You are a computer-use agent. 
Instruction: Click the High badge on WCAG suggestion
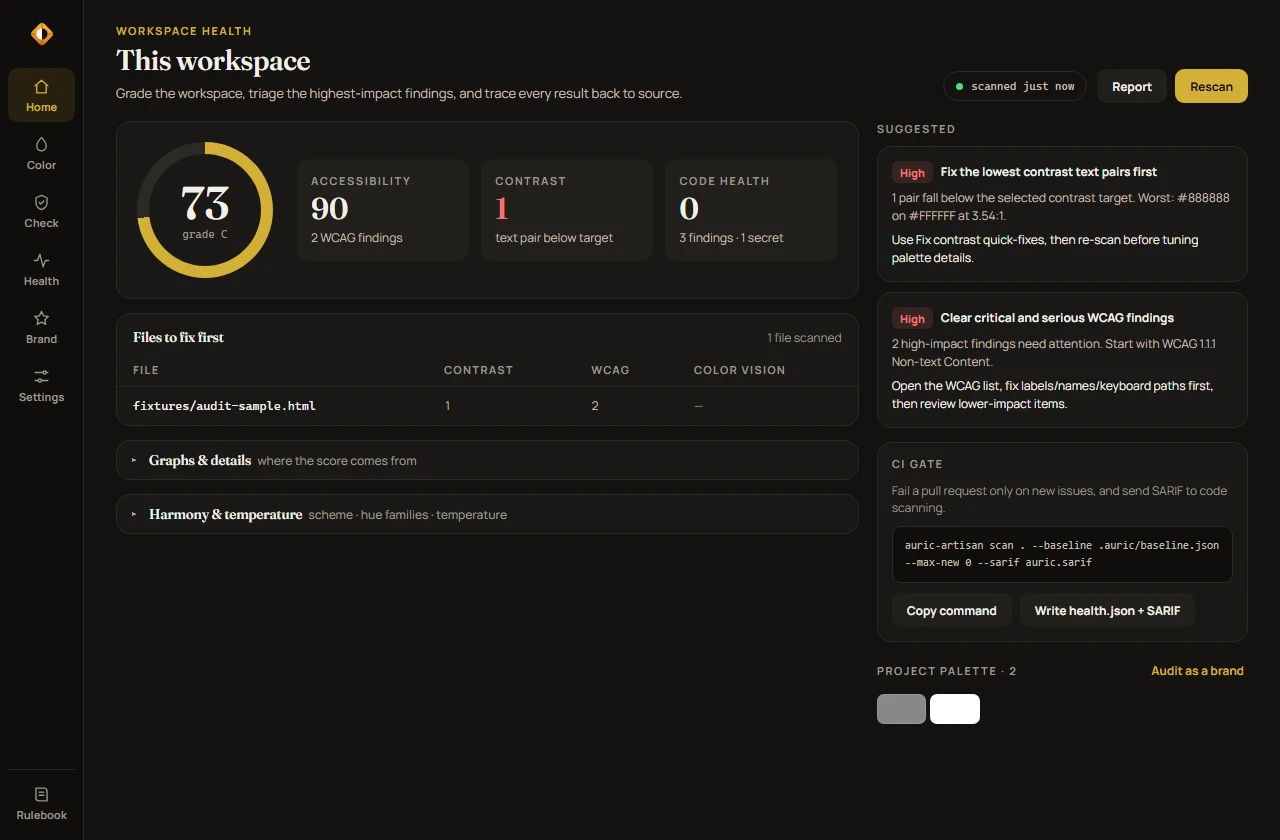(x=912, y=319)
